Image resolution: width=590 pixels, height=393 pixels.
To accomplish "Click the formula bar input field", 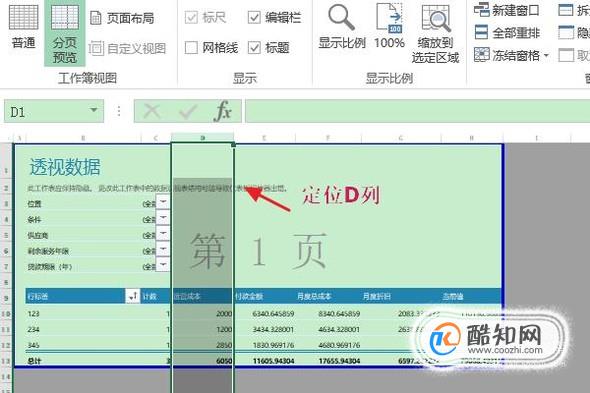I will 417,111.
